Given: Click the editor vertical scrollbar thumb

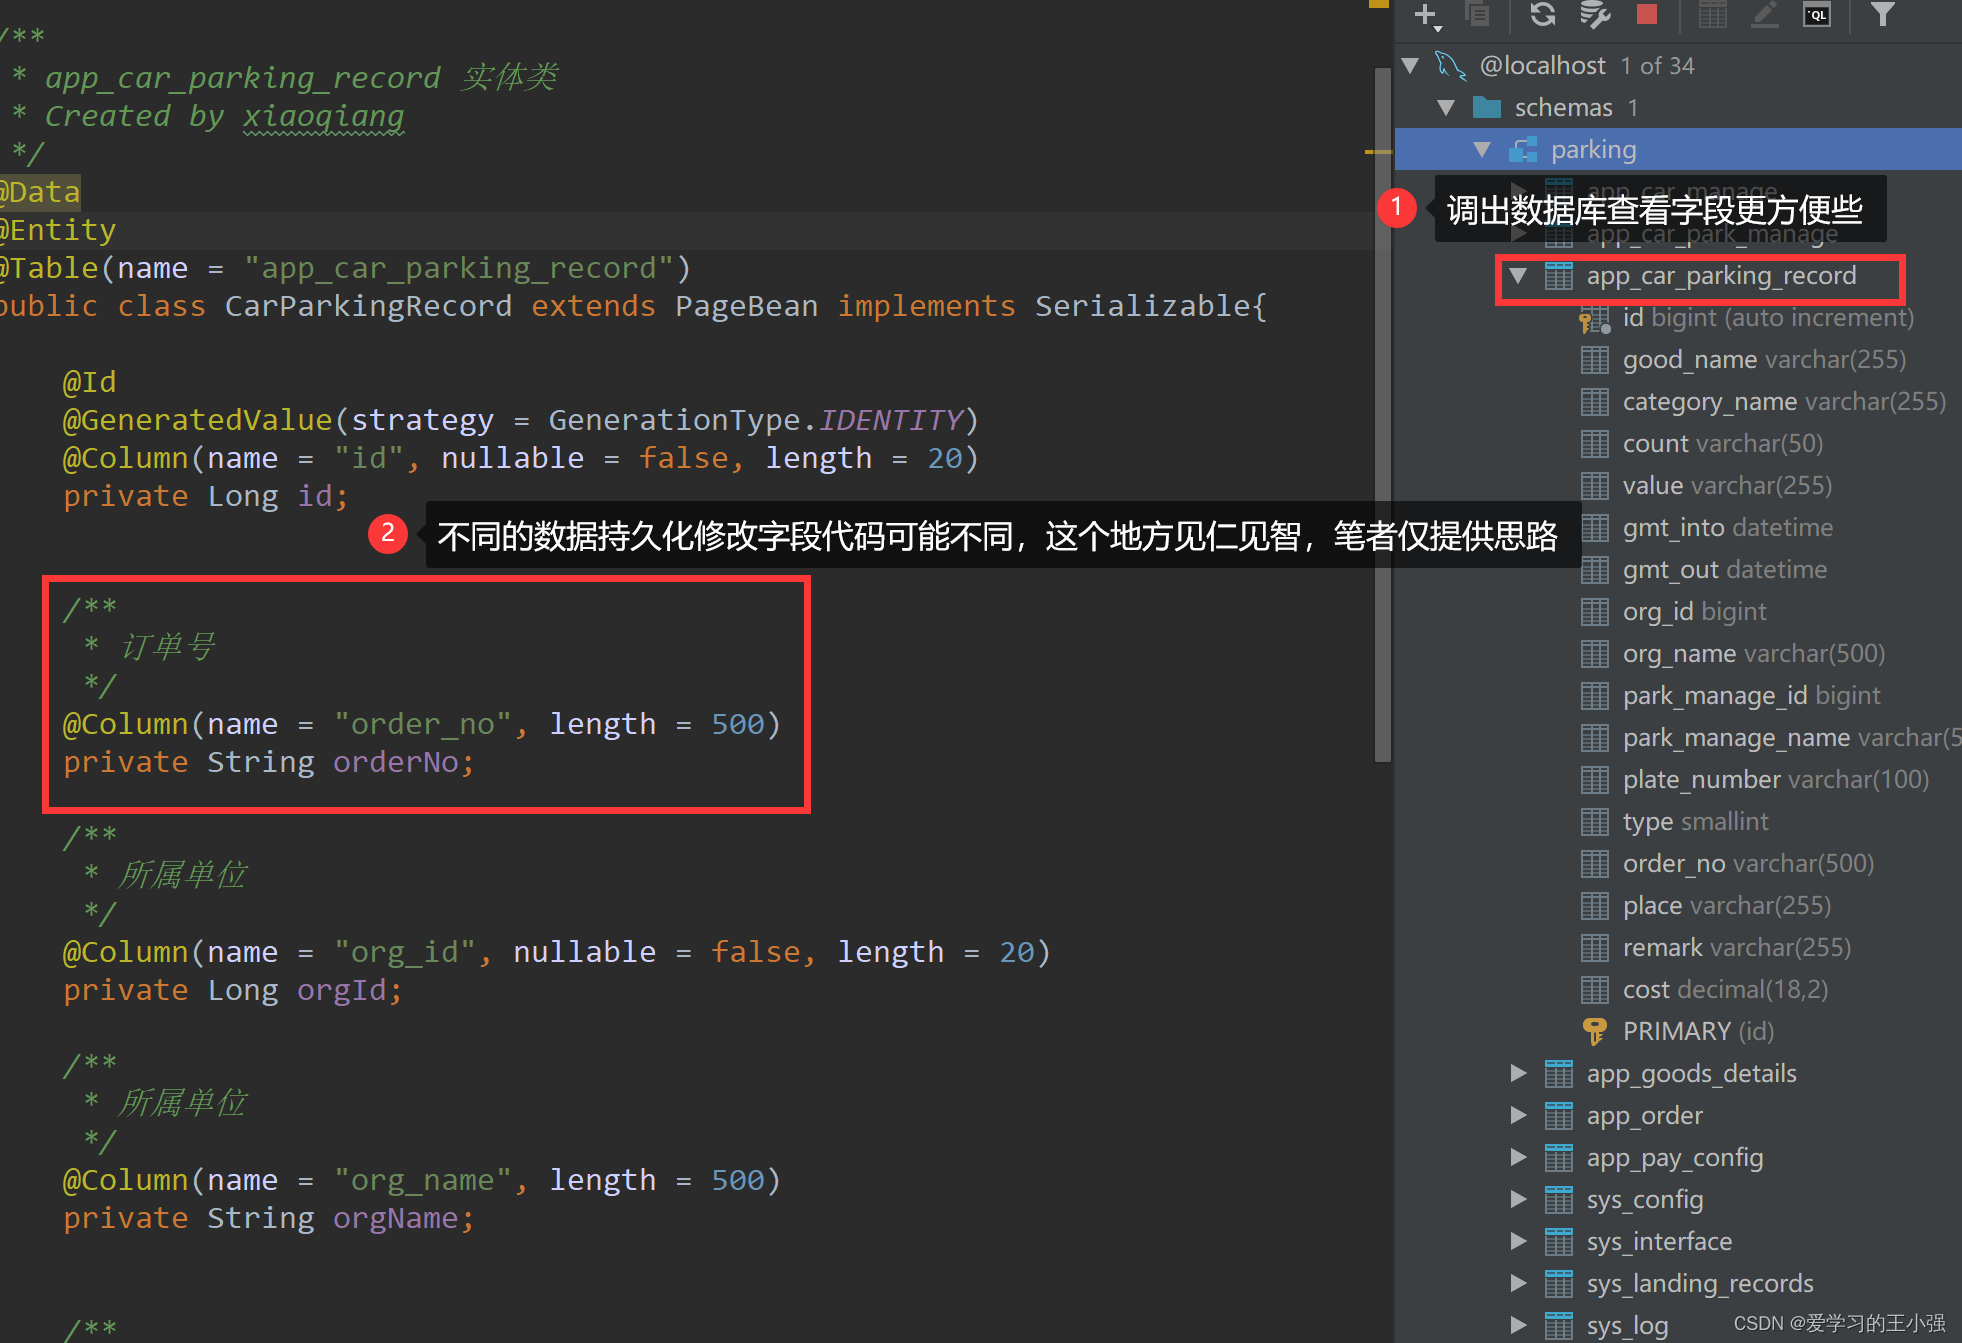Looking at the screenshot, I should 1383,415.
